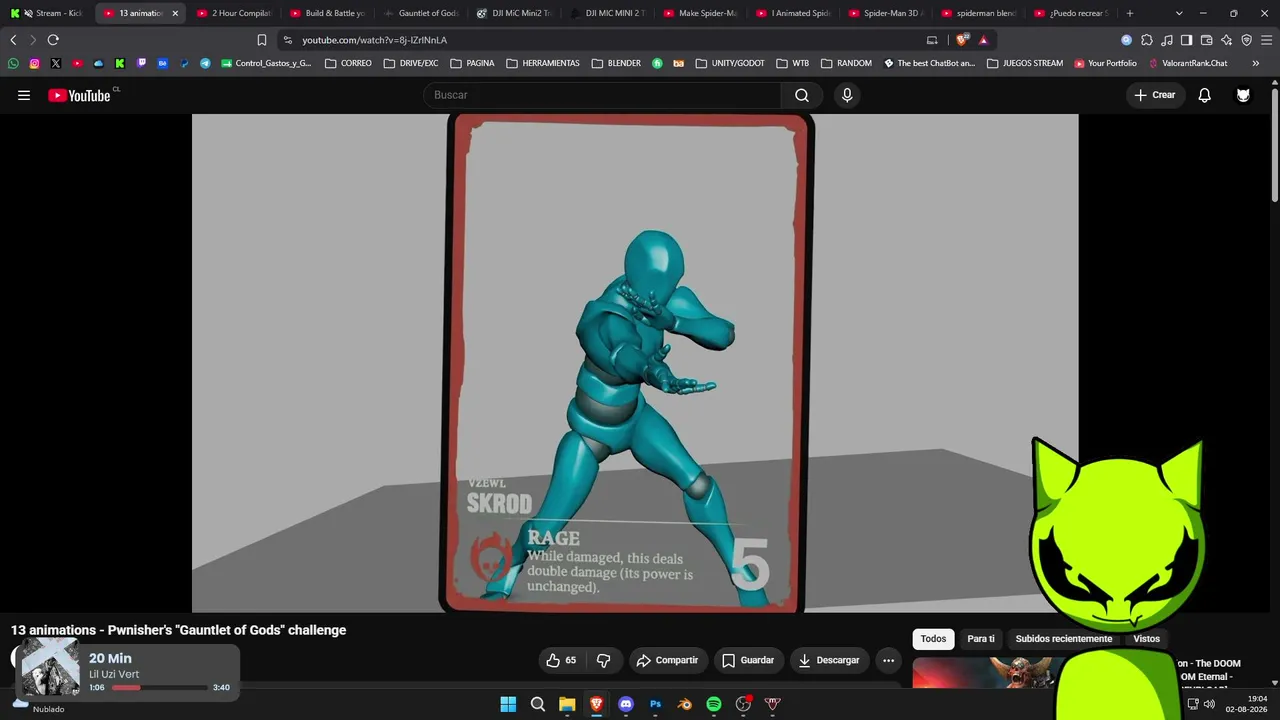Open the Windows Start menu
Screen dimensions: 1280x720
pos(508,704)
